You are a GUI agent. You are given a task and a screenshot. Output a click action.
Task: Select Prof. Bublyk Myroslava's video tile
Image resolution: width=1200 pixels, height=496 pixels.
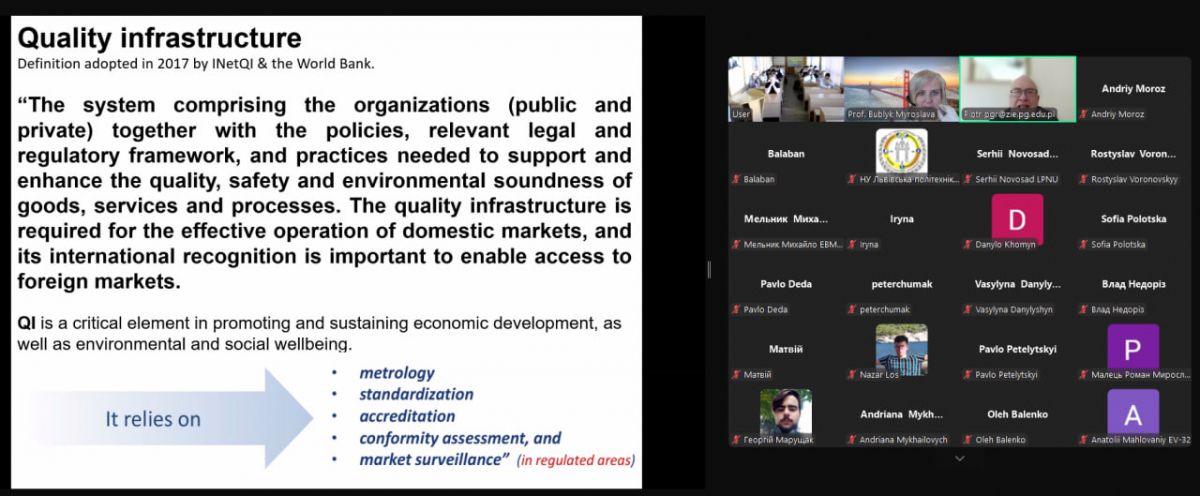pos(901,88)
